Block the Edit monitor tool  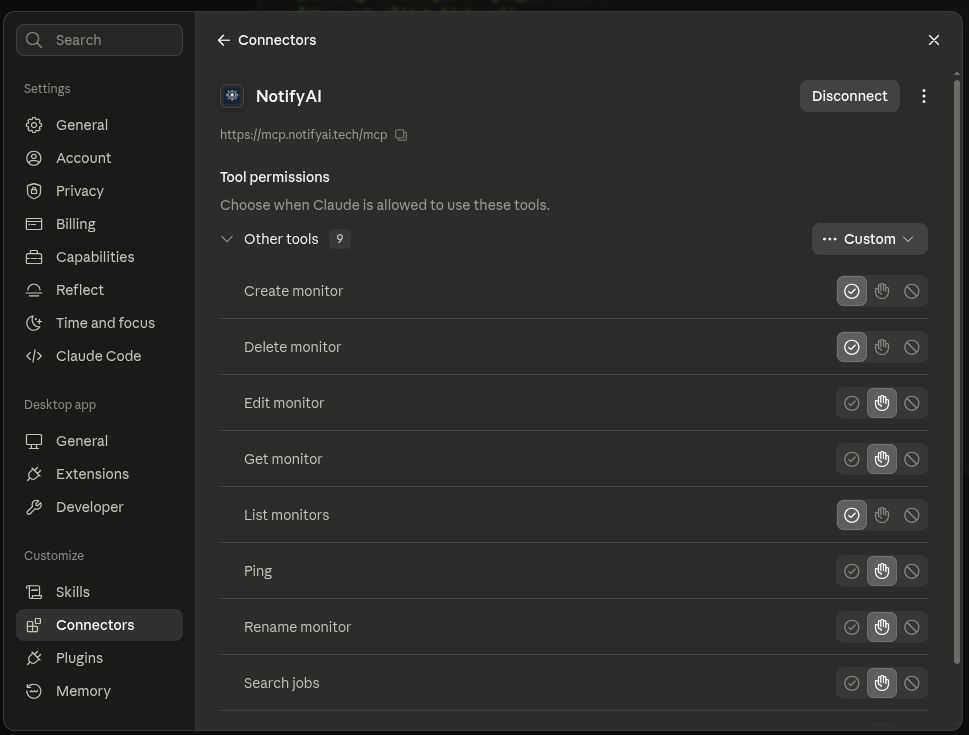[x=912, y=403]
